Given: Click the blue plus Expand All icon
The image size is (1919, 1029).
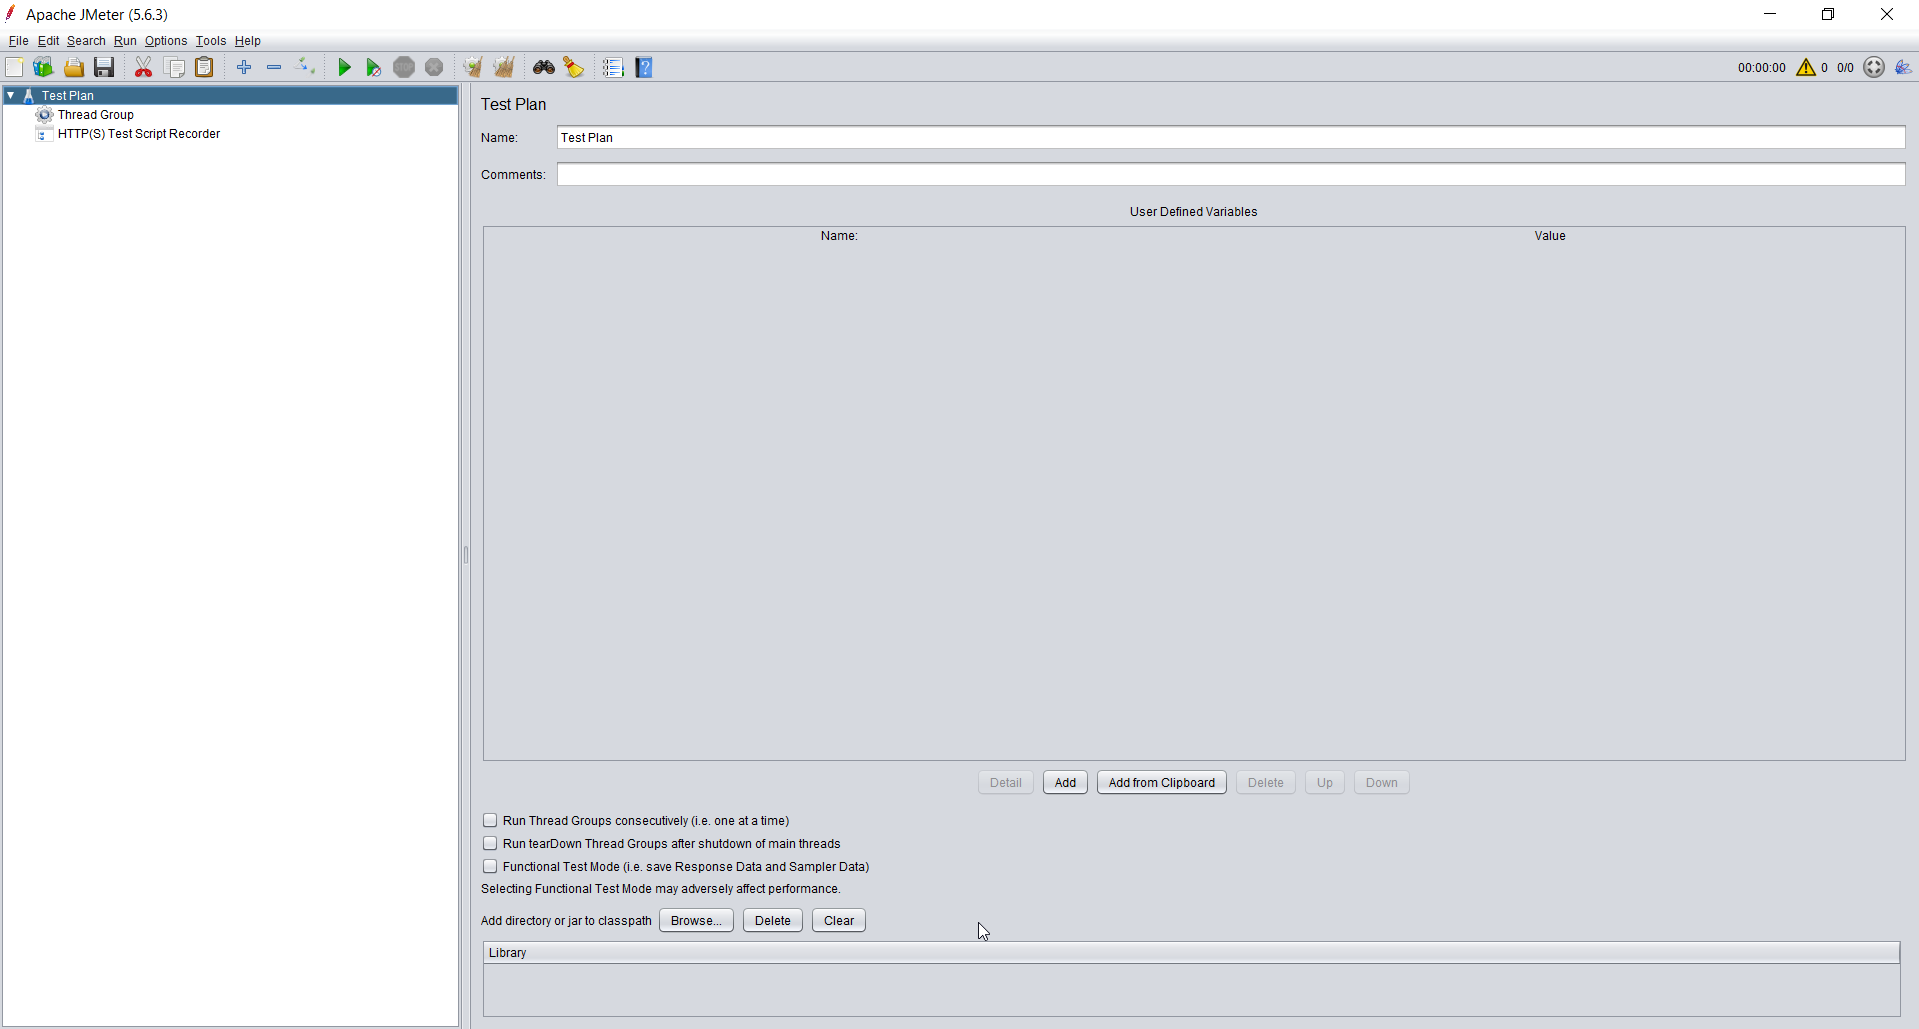Looking at the screenshot, I should click(x=244, y=68).
